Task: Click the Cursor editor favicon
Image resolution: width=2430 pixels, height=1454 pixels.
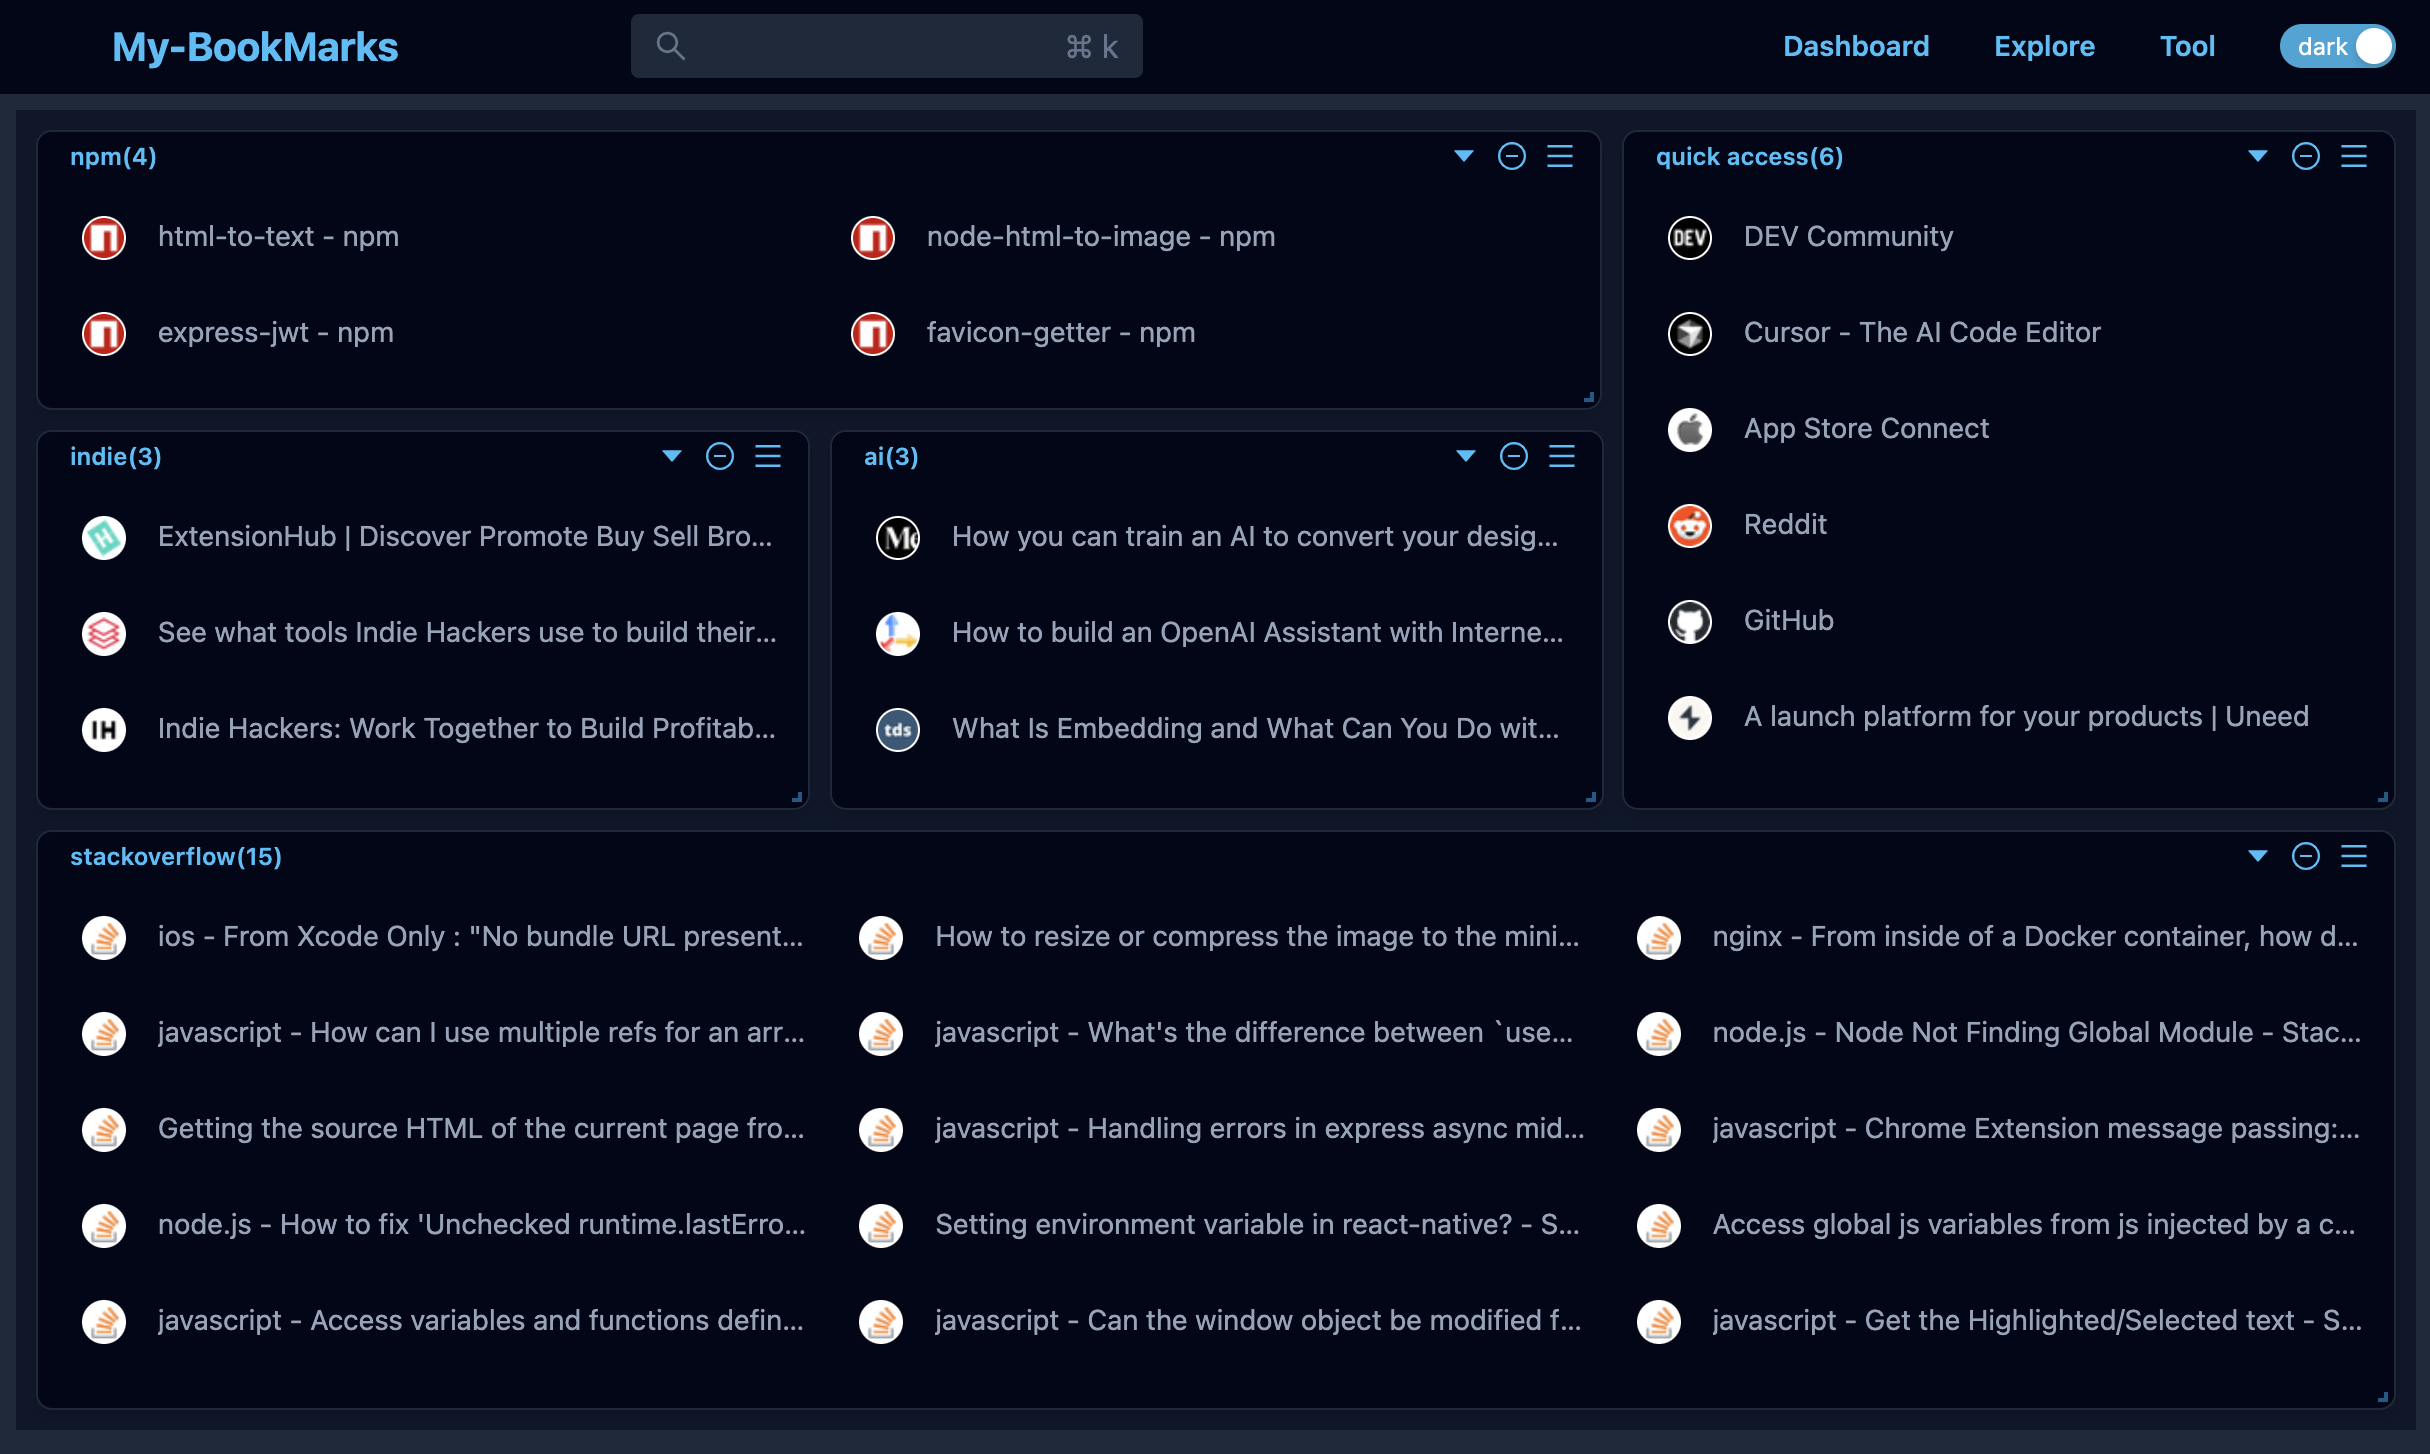Action: click(1690, 333)
